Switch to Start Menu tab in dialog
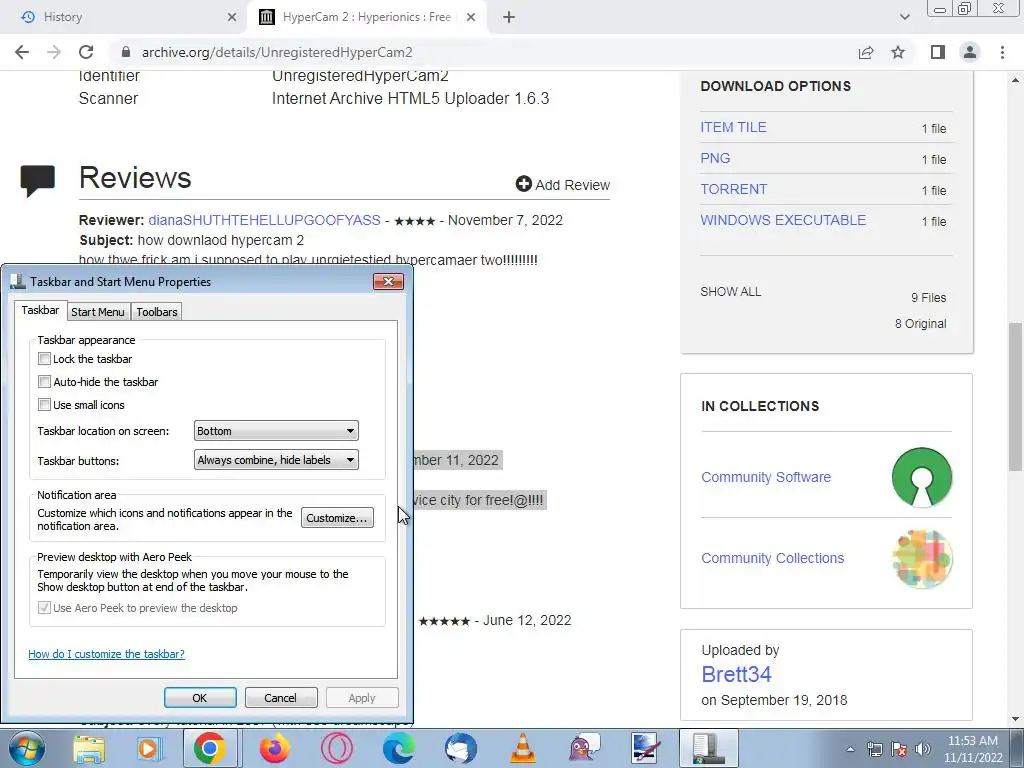Viewport: 1024px width, 768px height. click(97, 312)
